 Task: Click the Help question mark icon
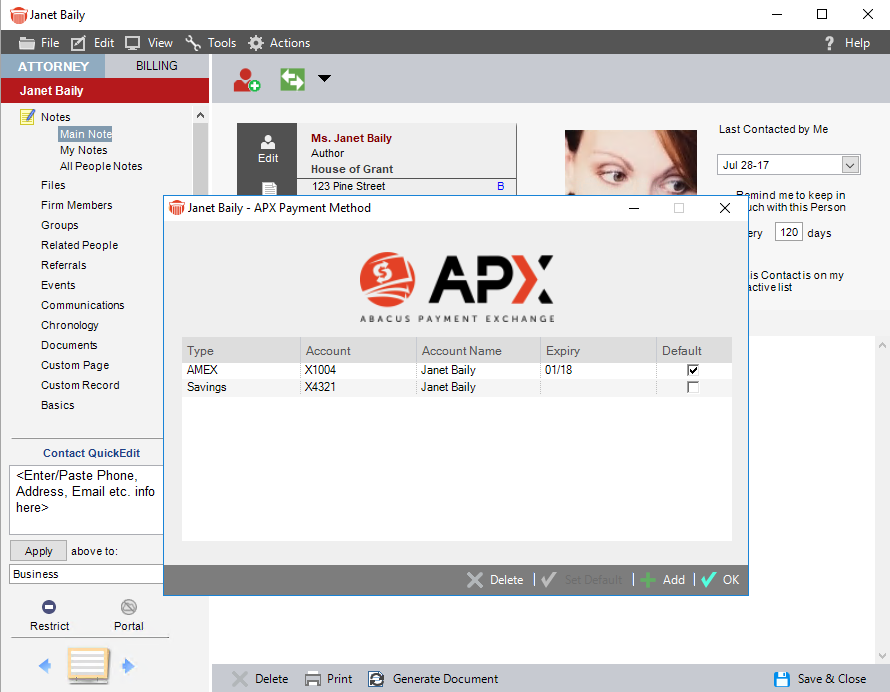point(828,42)
